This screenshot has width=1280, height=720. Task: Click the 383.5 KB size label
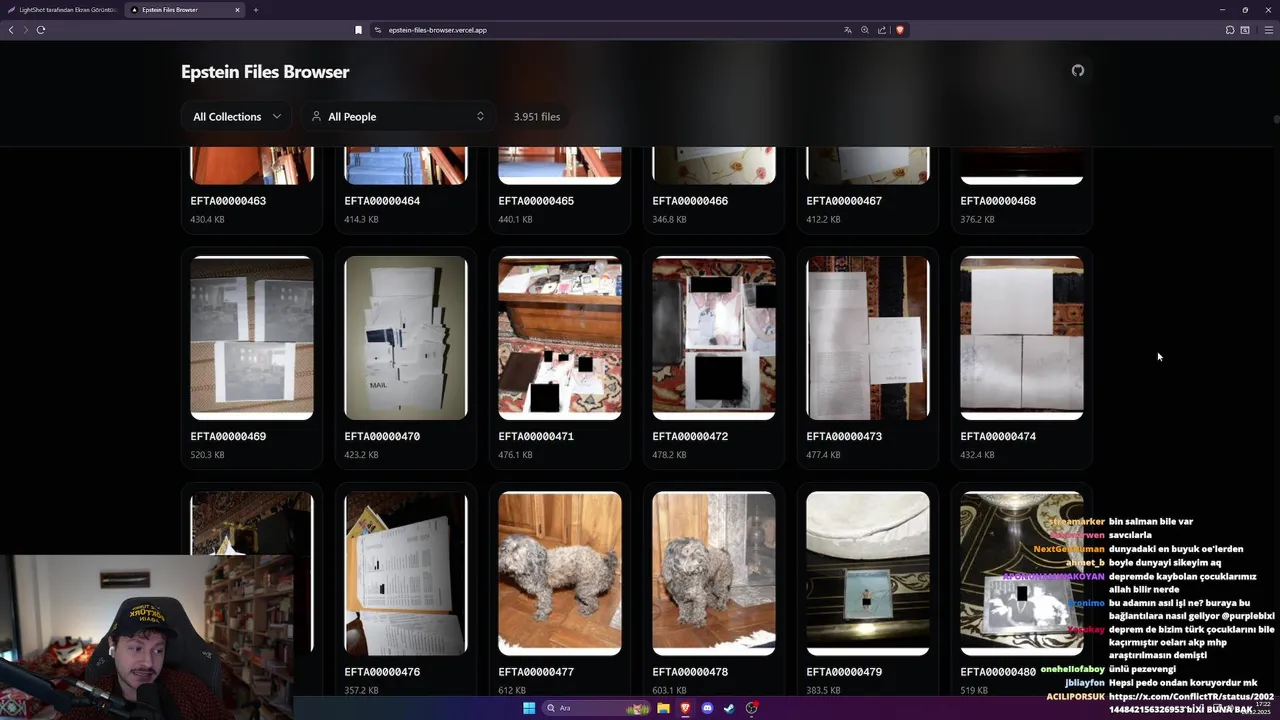(x=823, y=690)
